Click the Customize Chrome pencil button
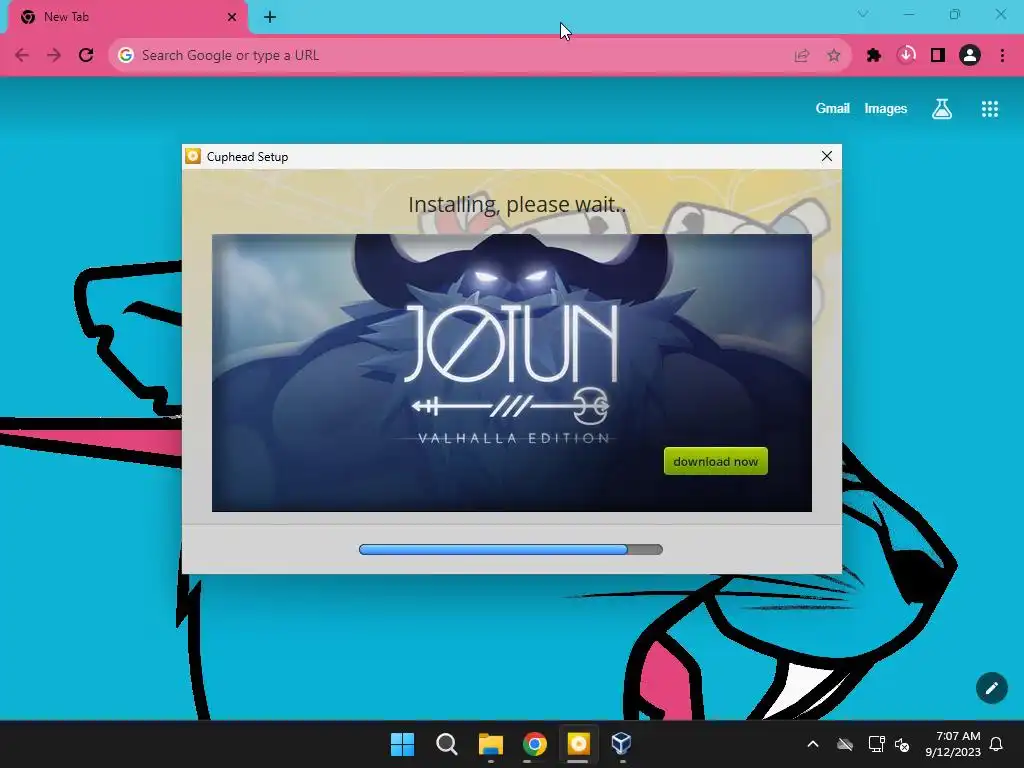The width and height of the screenshot is (1024, 768). [x=991, y=688]
